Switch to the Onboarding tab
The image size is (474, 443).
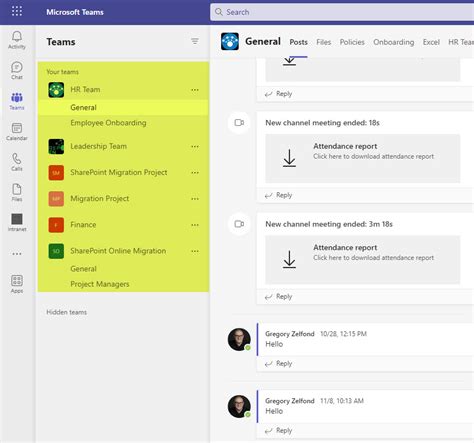point(394,42)
